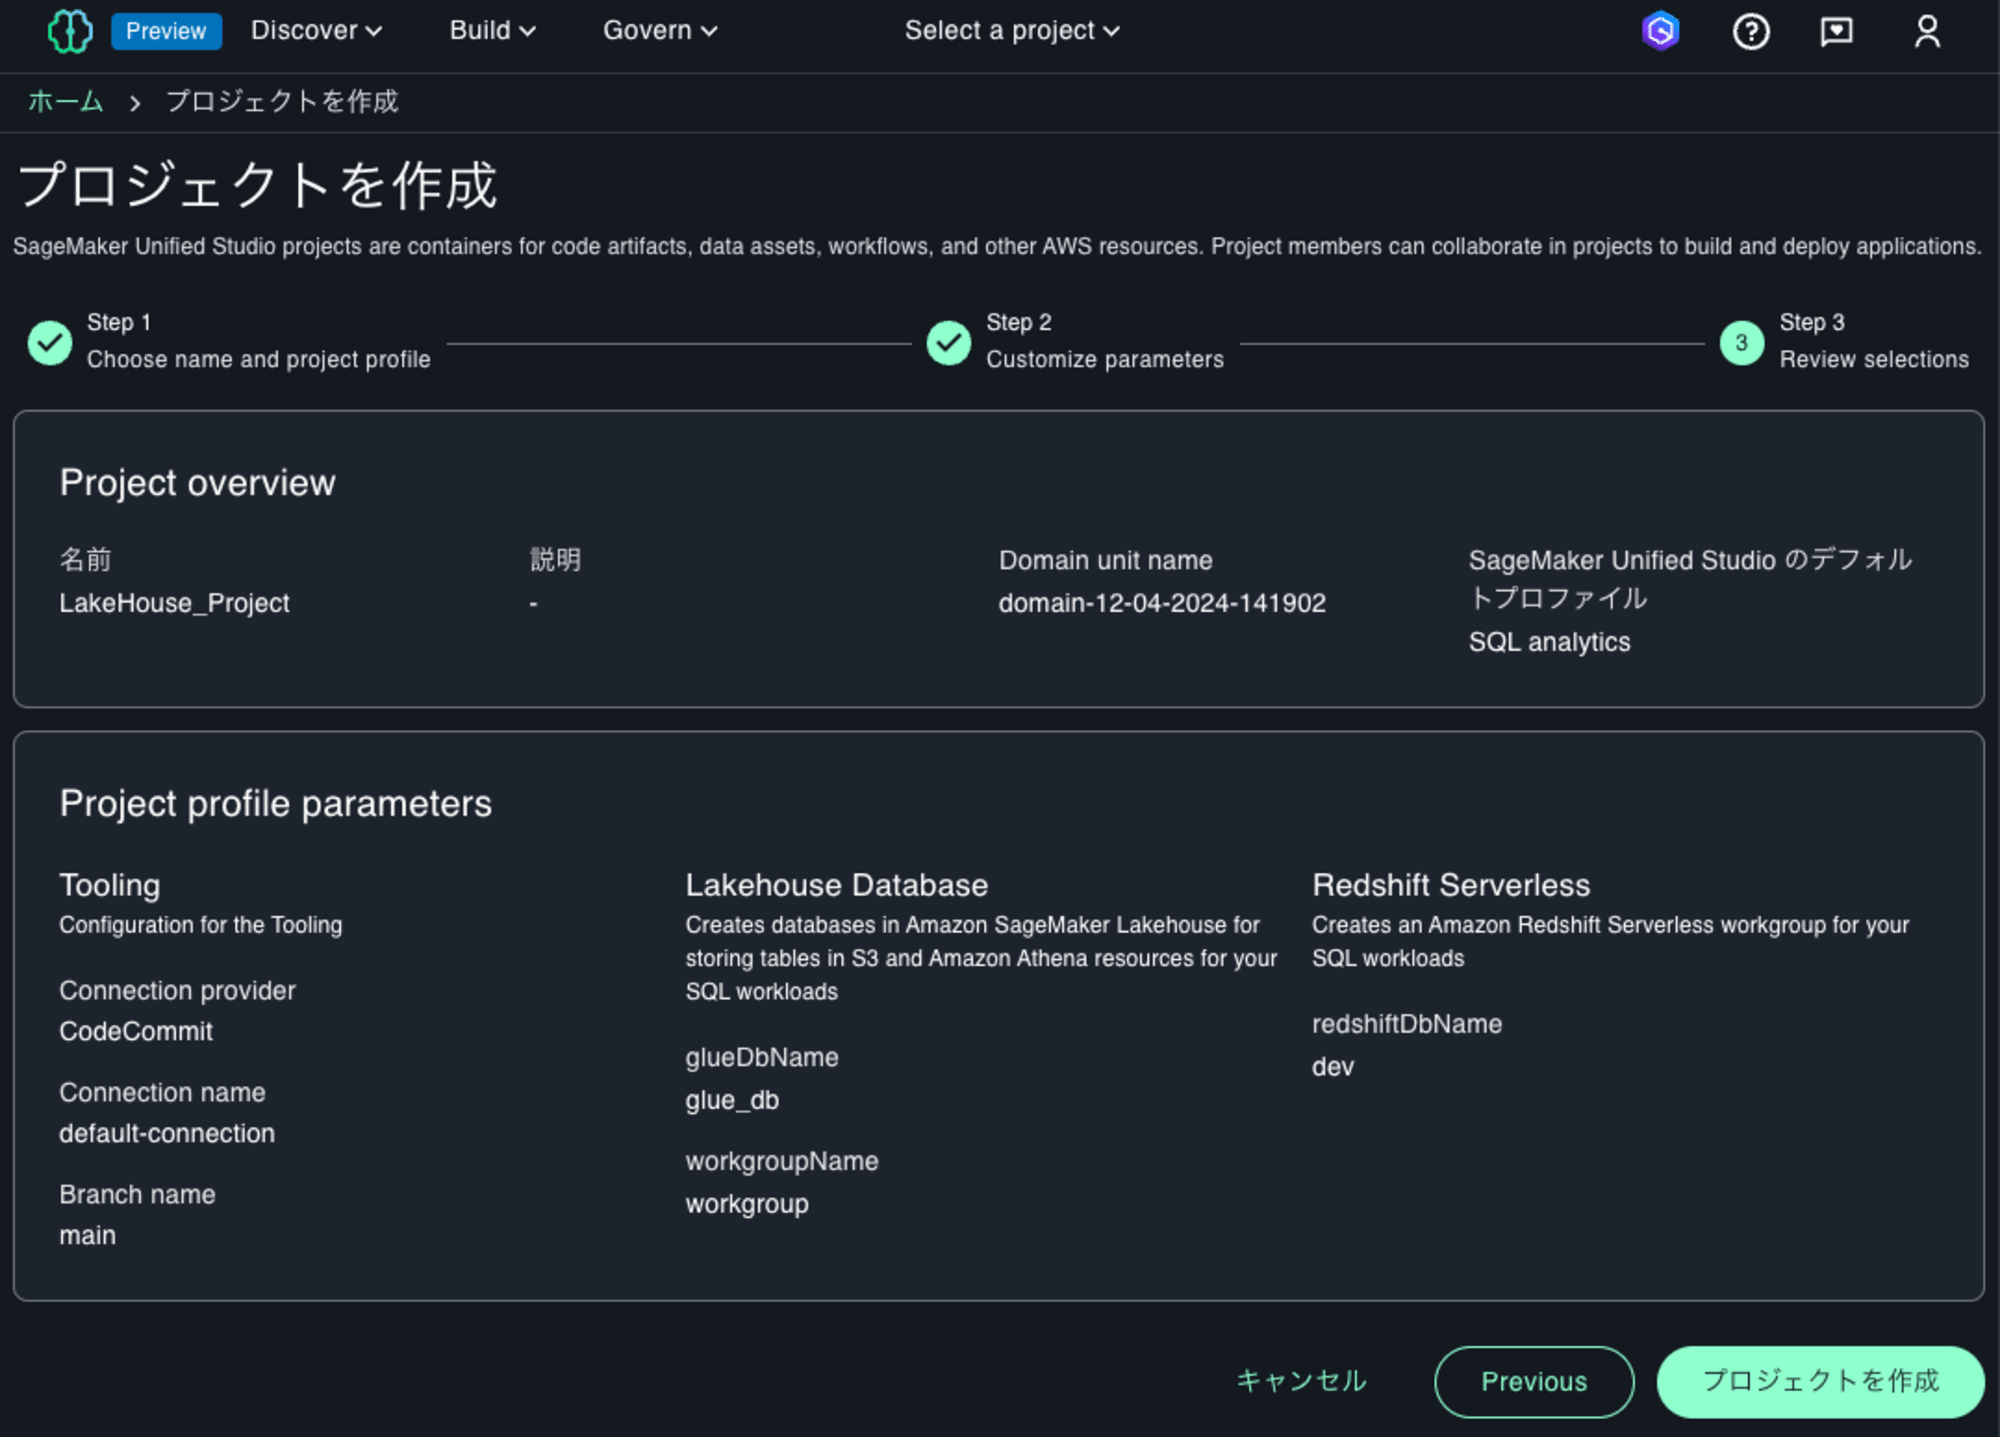Click the main branch name value
Screen dimensions: 2000x1437
pyautogui.click(x=87, y=1236)
